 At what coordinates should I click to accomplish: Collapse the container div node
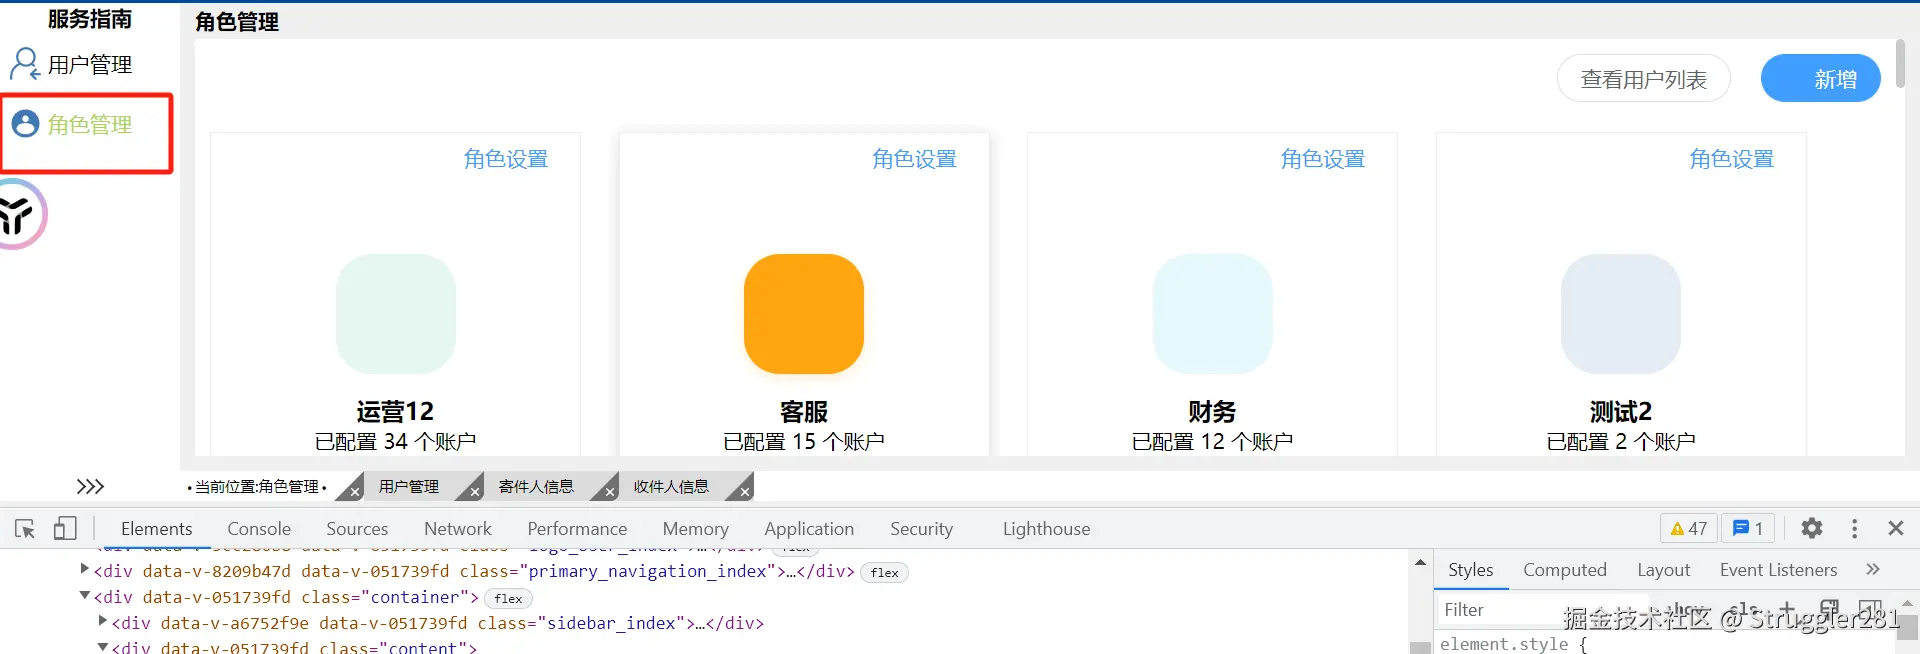[x=84, y=596]
